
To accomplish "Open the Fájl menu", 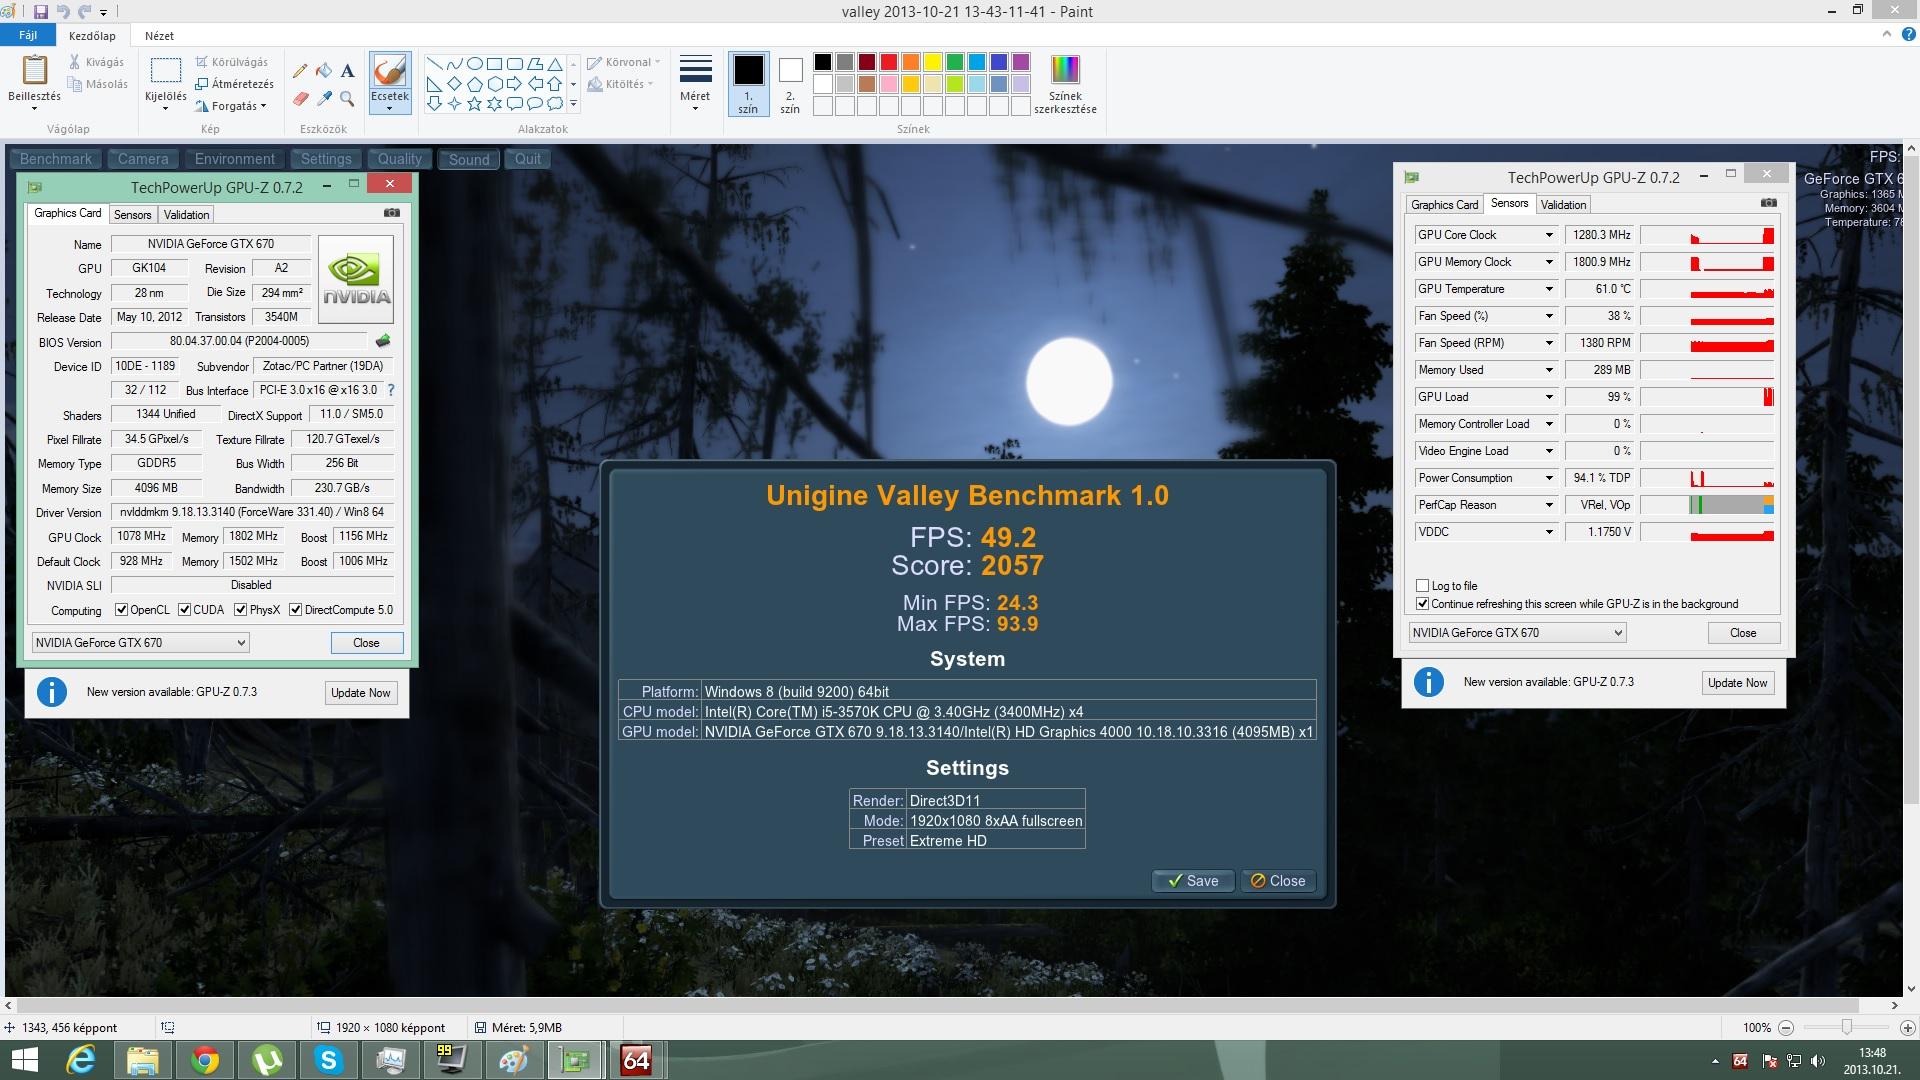I will (28, 35).
